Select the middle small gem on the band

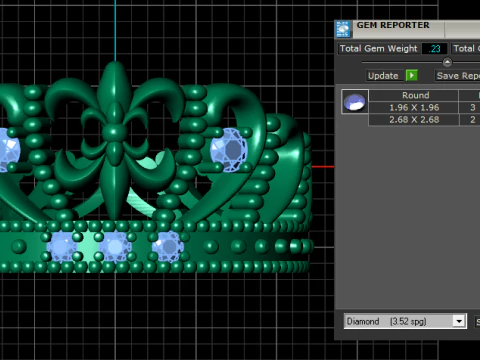click(115, 247)
